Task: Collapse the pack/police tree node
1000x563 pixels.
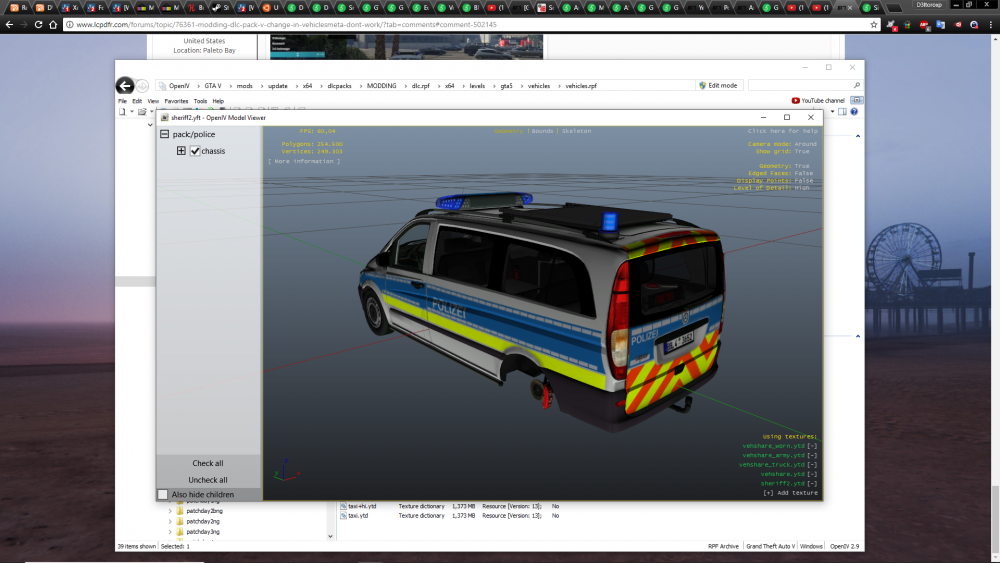Action: (x=165, y=134)
